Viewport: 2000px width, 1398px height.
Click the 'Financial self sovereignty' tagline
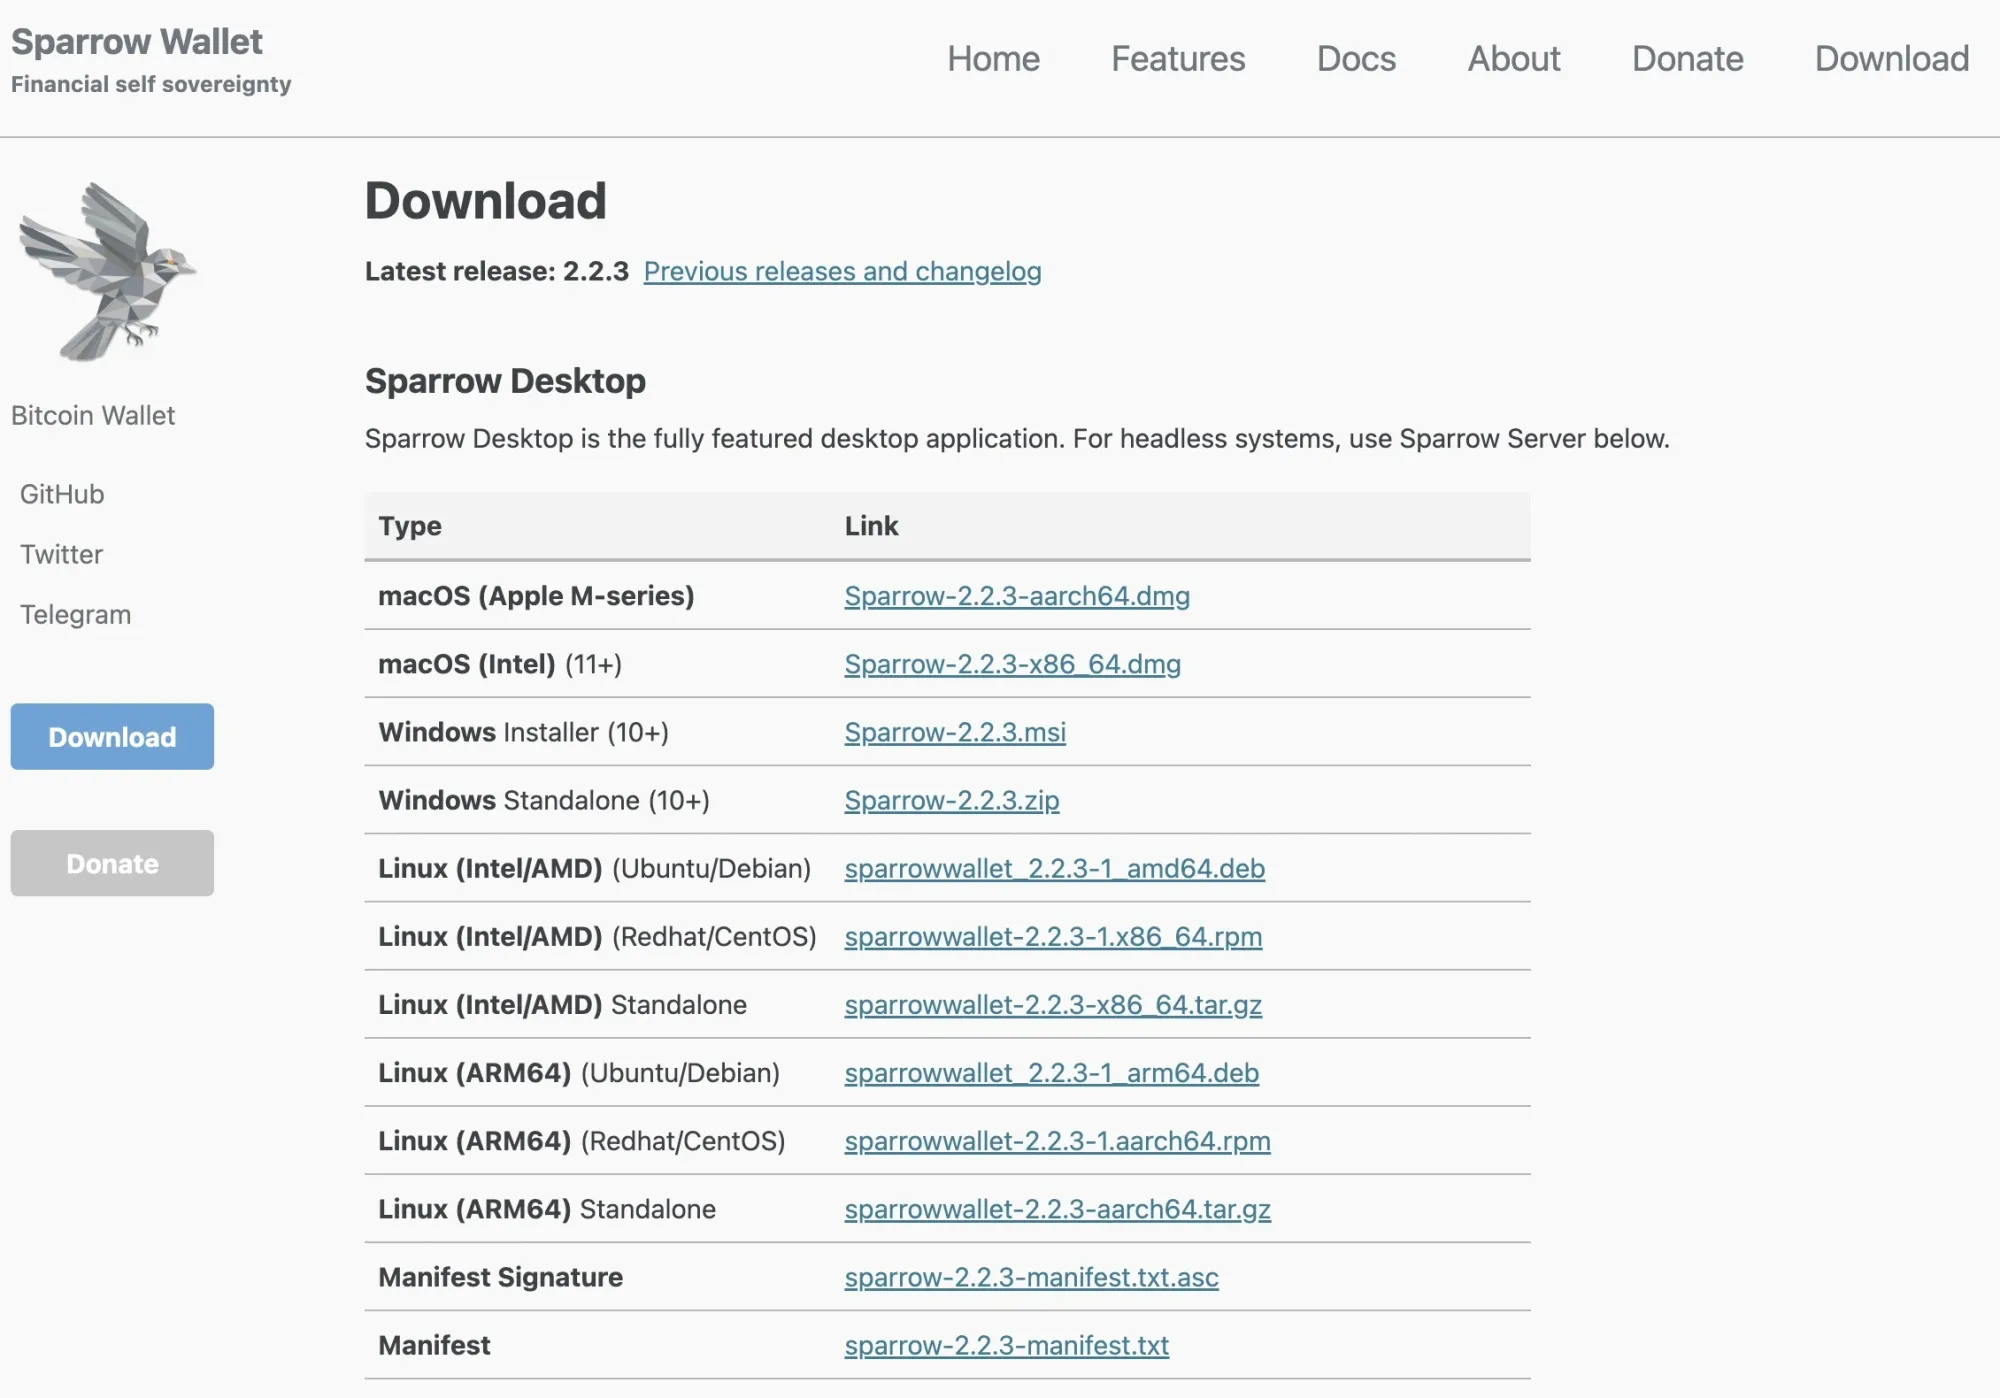[x=151, y=84]
